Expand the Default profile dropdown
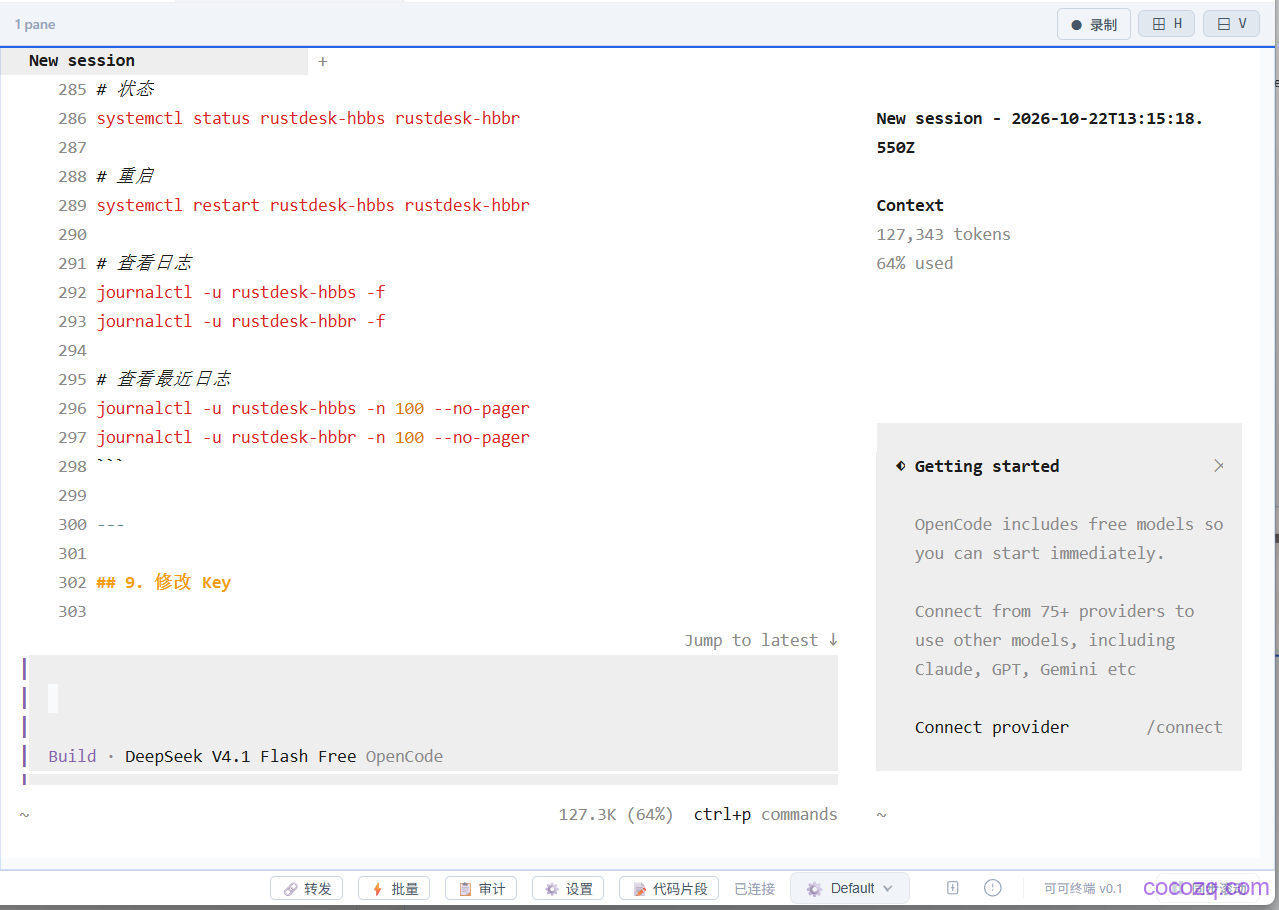This screenshot has height=910, width=1279. [x=850, y=888]
